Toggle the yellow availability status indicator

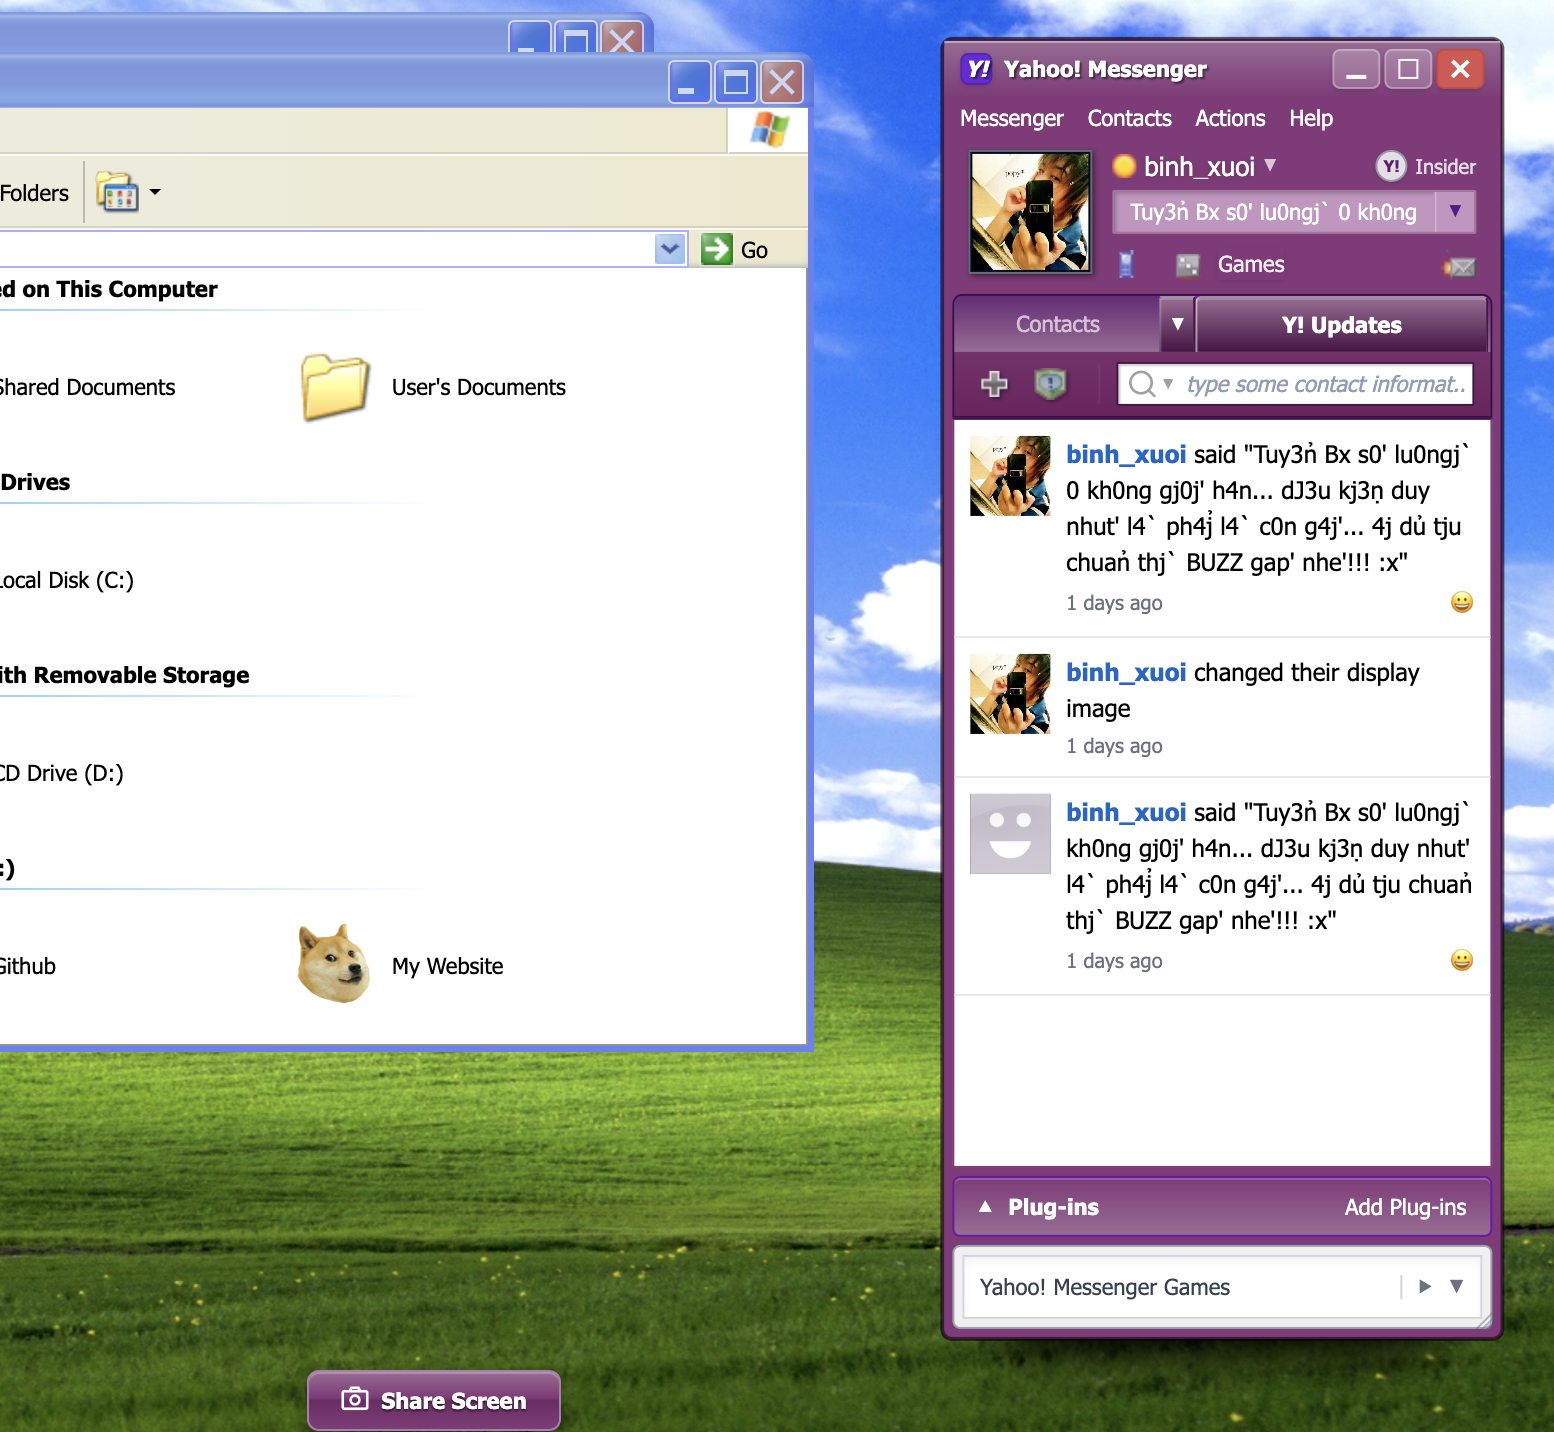point(1123,167)
